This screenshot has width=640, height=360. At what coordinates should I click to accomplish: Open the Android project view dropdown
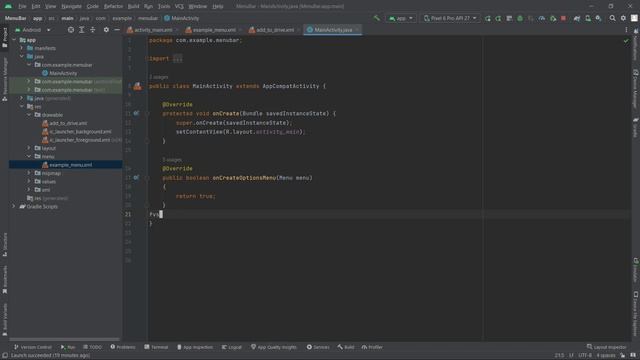[x=33, y=30]
